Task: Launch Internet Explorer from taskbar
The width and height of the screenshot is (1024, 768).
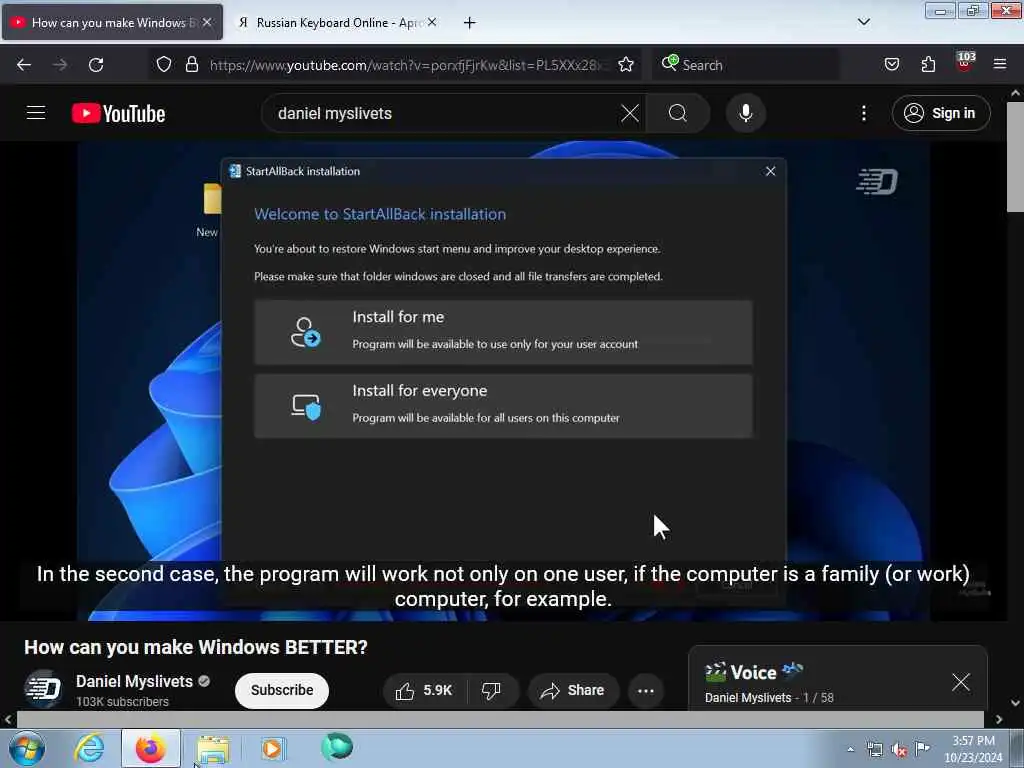Action: [89, 748]
